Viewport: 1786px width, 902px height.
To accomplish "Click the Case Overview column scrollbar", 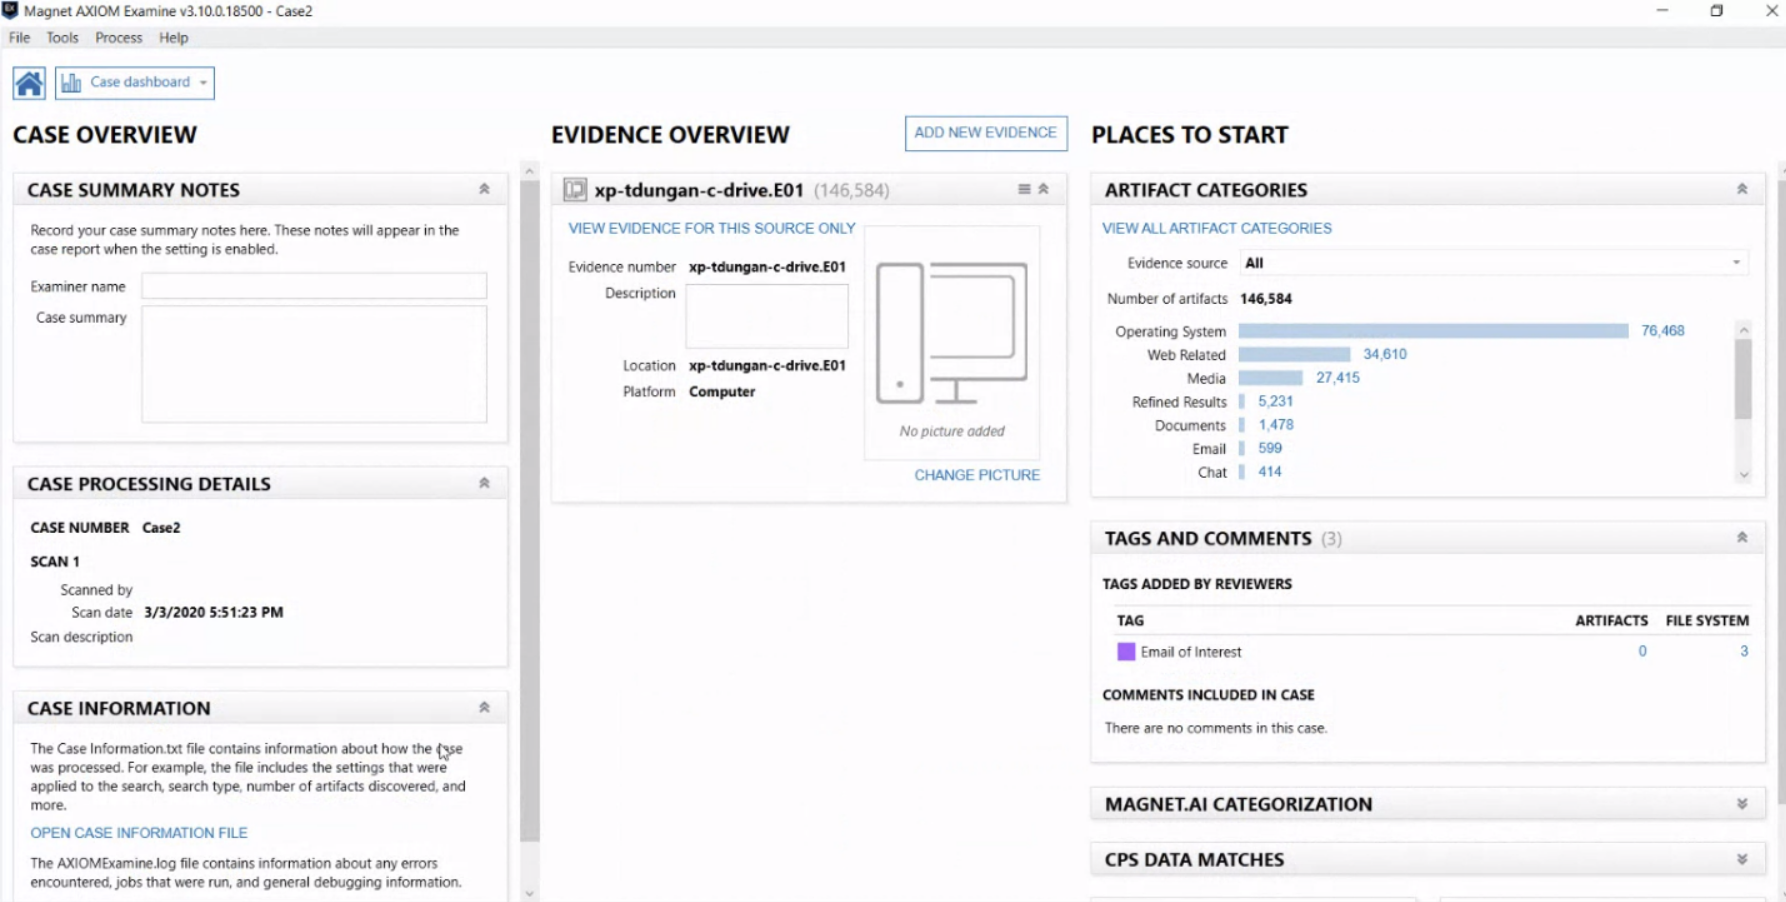I will pyautogui.click(x=530, y=510).
